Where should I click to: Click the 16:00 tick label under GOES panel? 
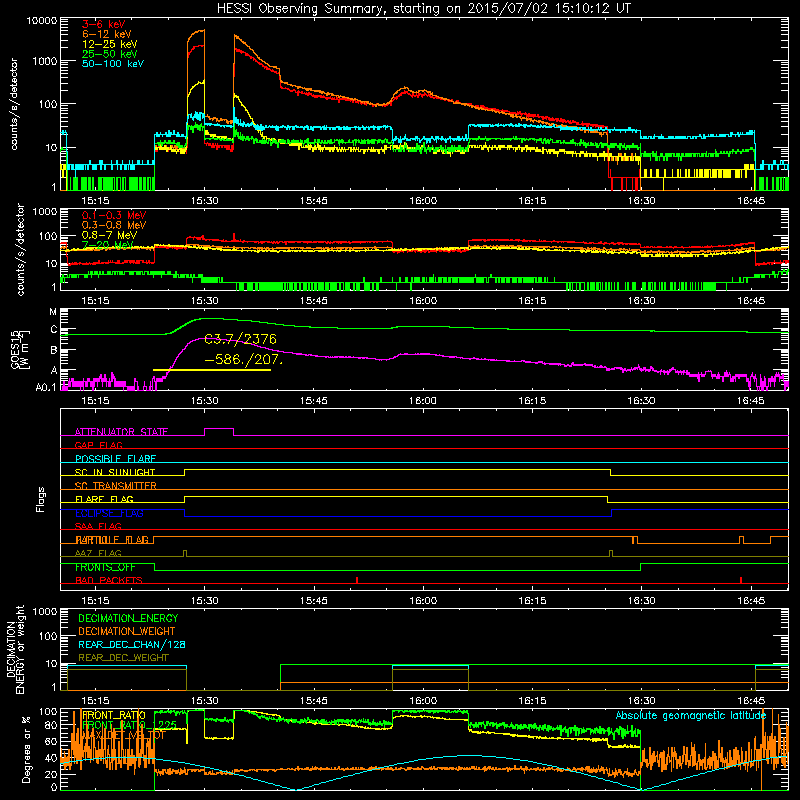tap(423, 401)
